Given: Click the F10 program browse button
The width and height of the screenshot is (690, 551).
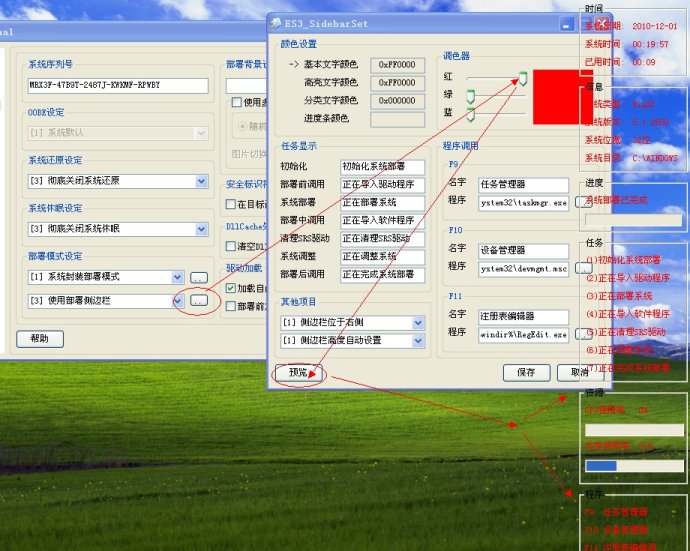Looking at the screenshot, I should tap(583, 268).
